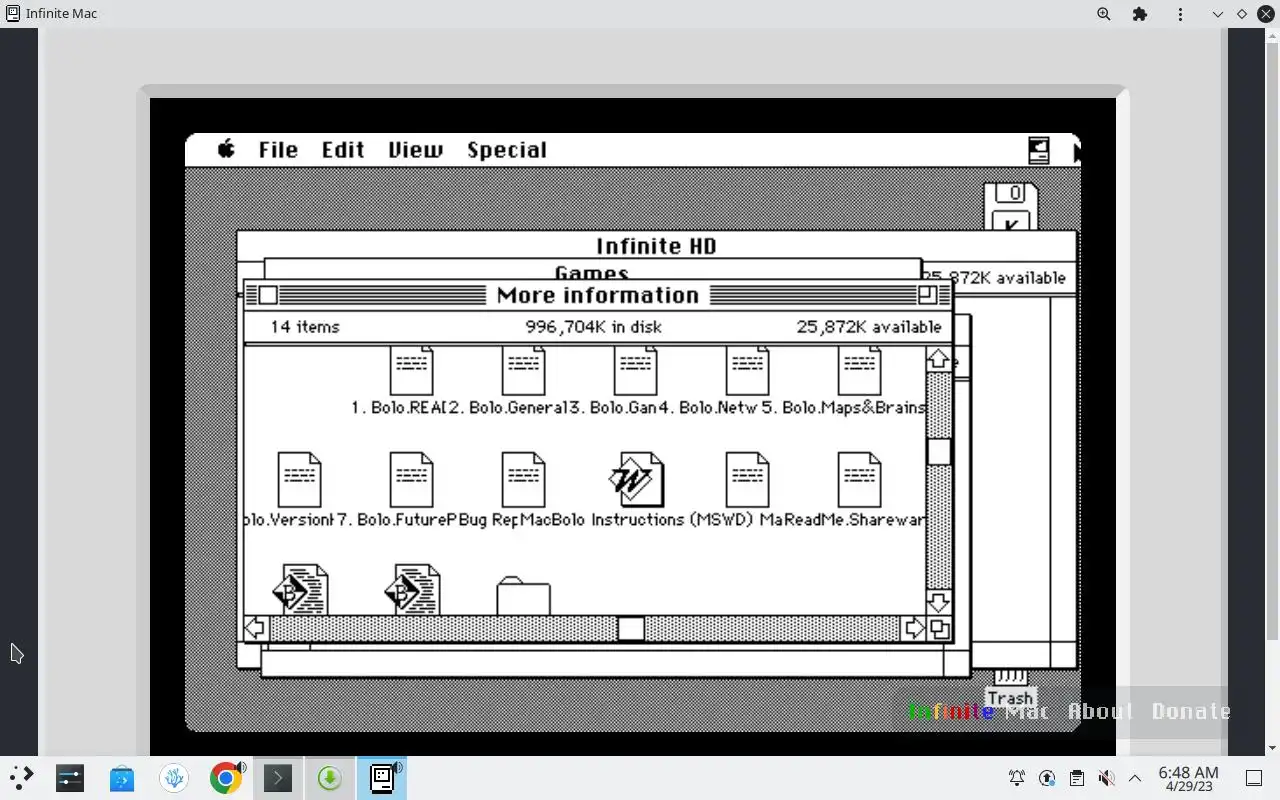This screenshot has width=1280, height=800.
Task: Click the Games window title bar
Action: (x=592, y=270)
